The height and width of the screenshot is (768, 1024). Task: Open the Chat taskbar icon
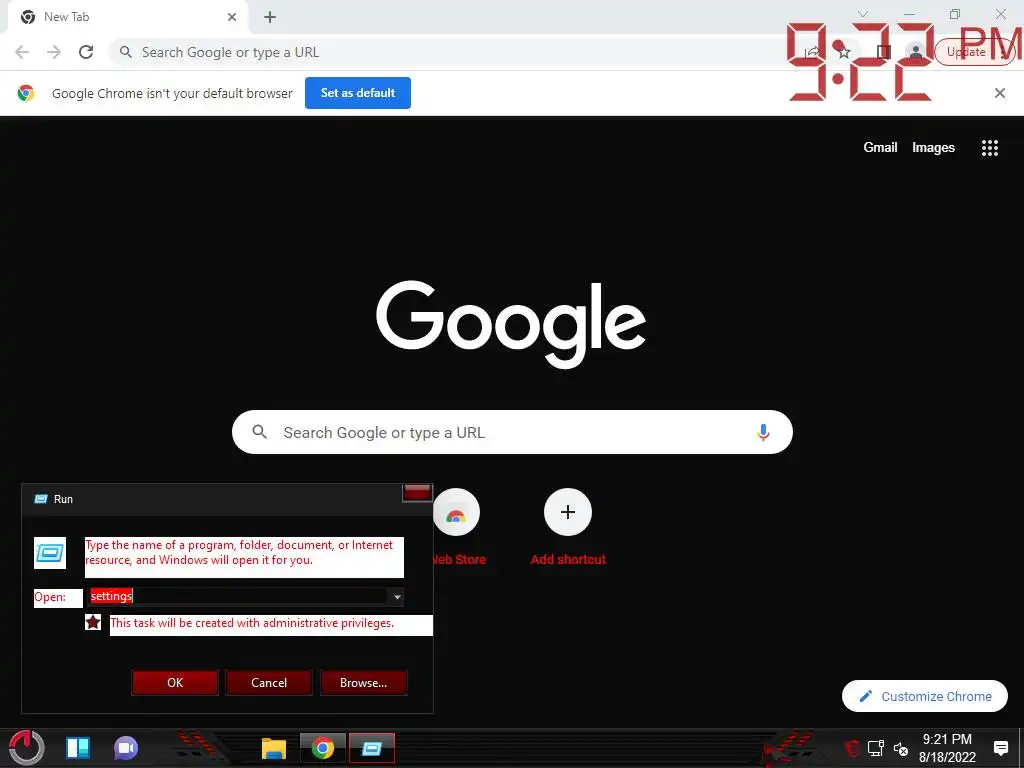coord(126,748)
